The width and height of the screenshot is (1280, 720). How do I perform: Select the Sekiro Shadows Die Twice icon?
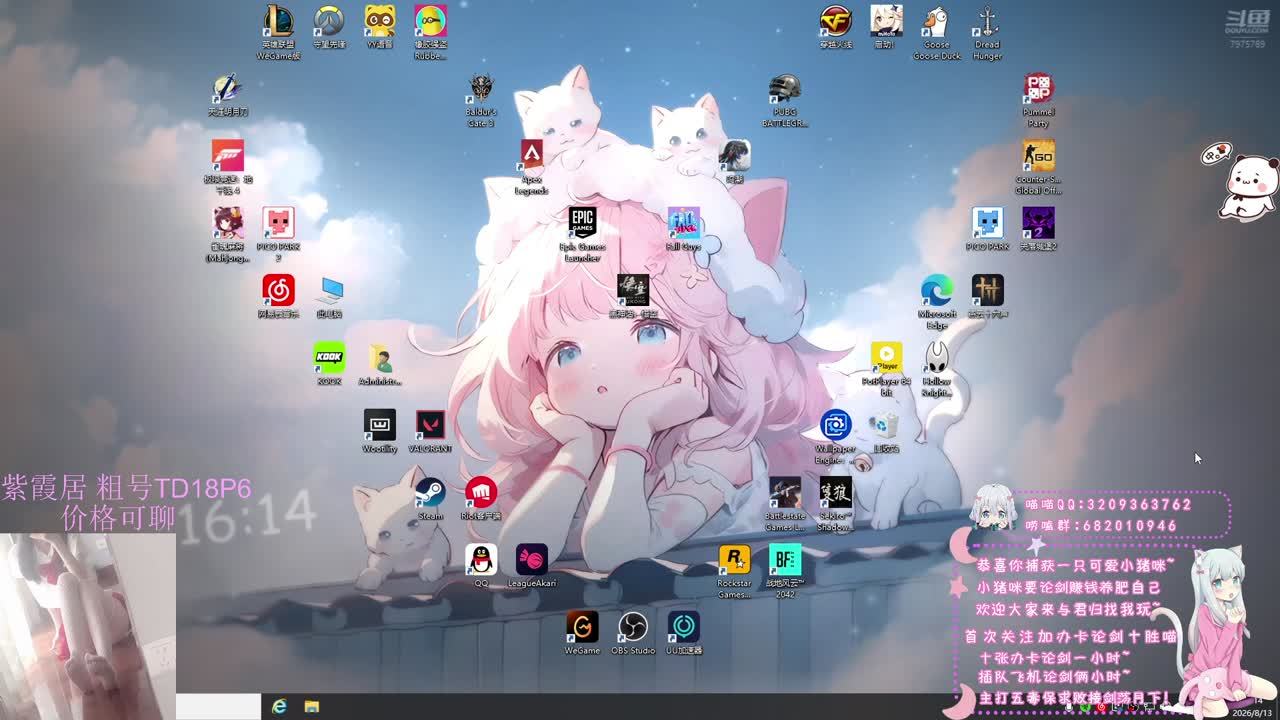pyautogui.click(x=836, y=492)
